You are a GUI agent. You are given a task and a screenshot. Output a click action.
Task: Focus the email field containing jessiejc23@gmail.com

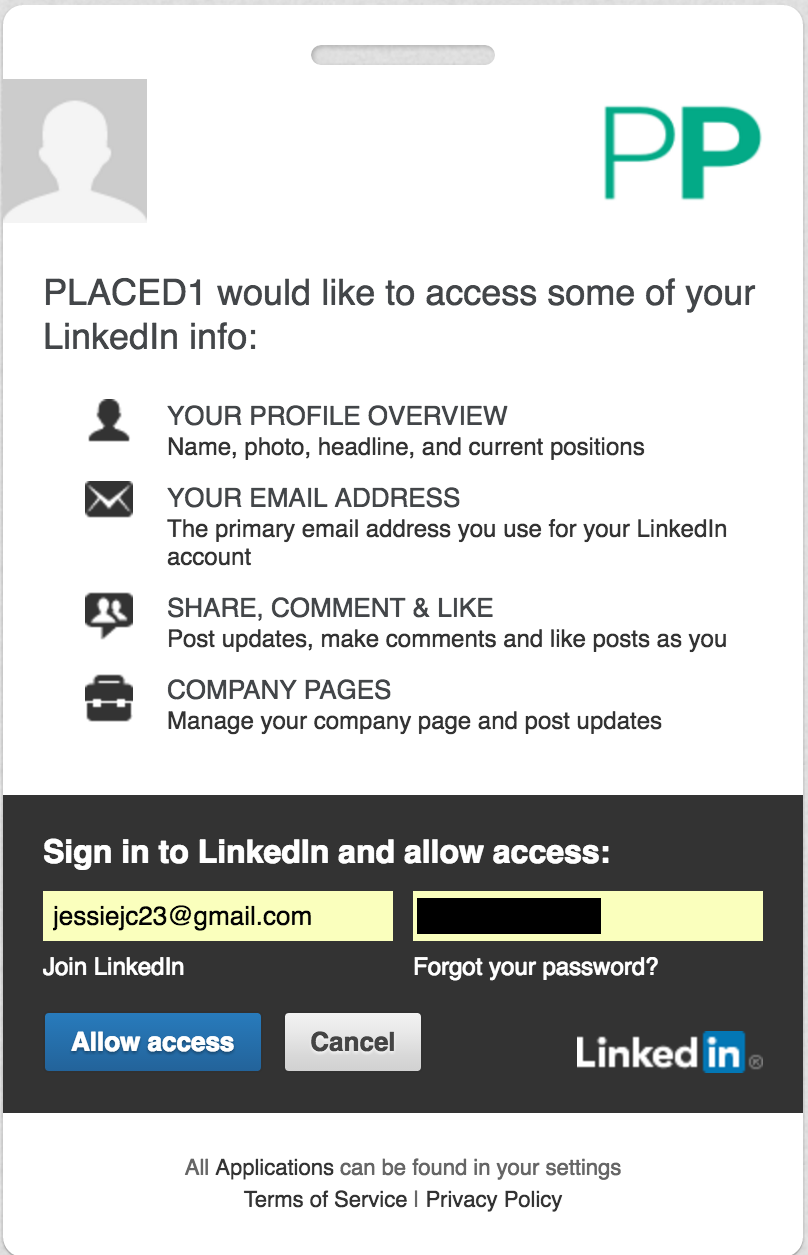point(217,916)
